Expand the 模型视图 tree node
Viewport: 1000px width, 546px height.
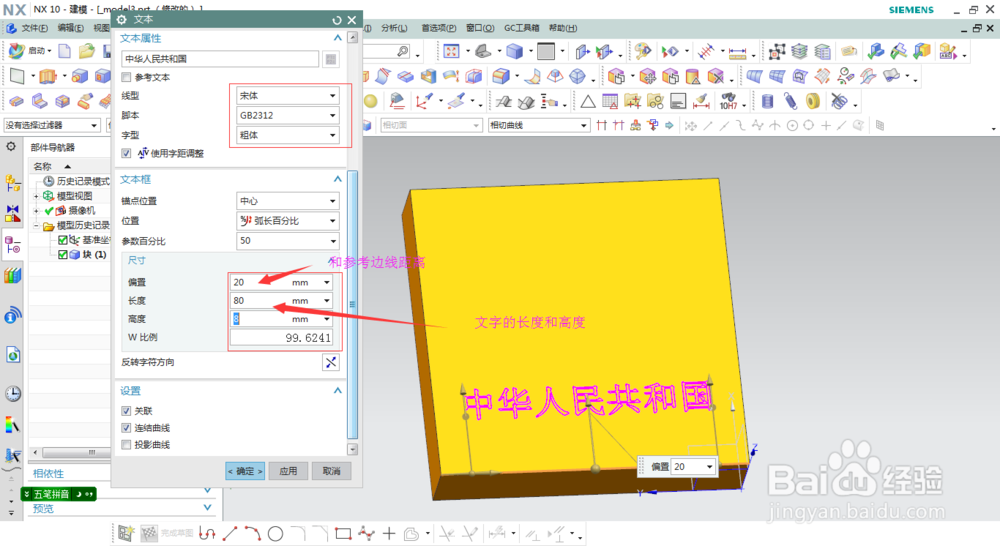pos(36,196)
